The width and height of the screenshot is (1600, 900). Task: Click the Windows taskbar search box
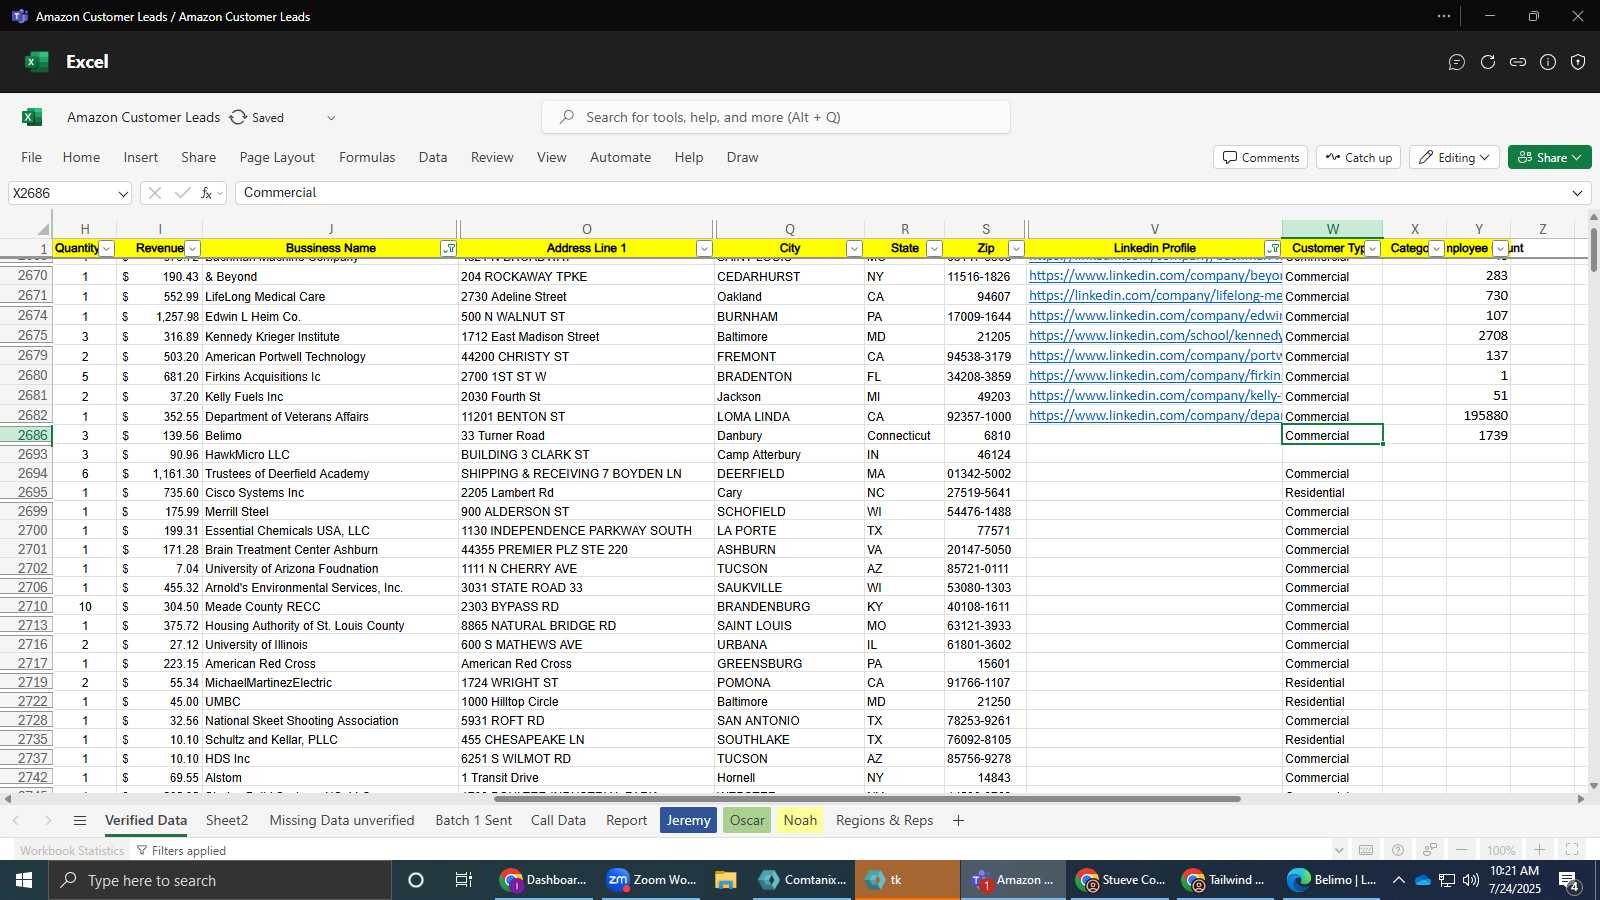coord(220,880)
